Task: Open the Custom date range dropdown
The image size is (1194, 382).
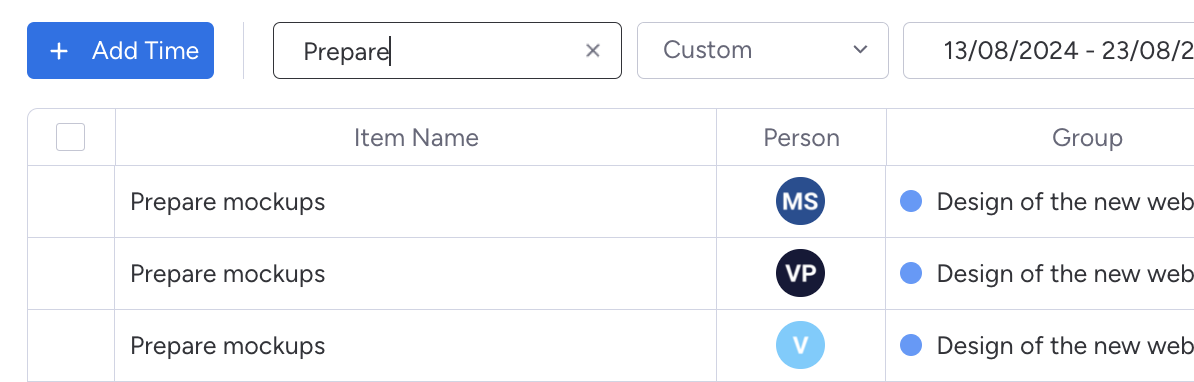Action: pos(762,51)
